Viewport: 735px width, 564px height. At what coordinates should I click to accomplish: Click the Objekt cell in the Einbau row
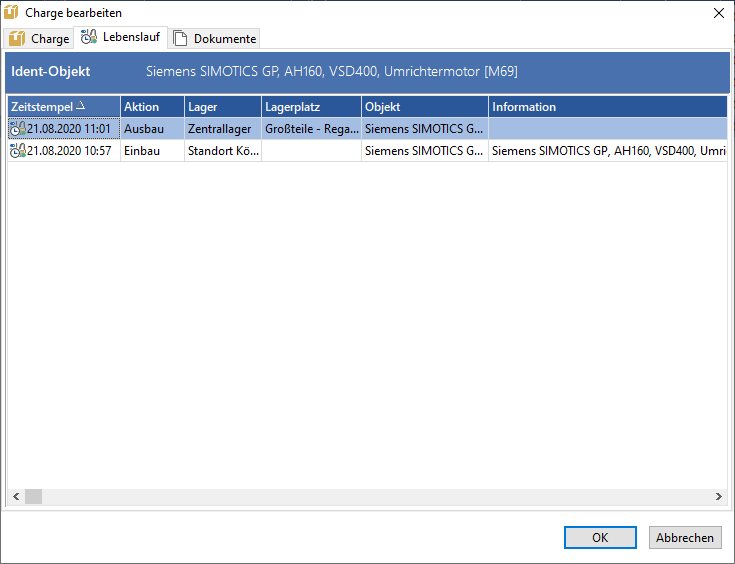[x=425, y=151]
